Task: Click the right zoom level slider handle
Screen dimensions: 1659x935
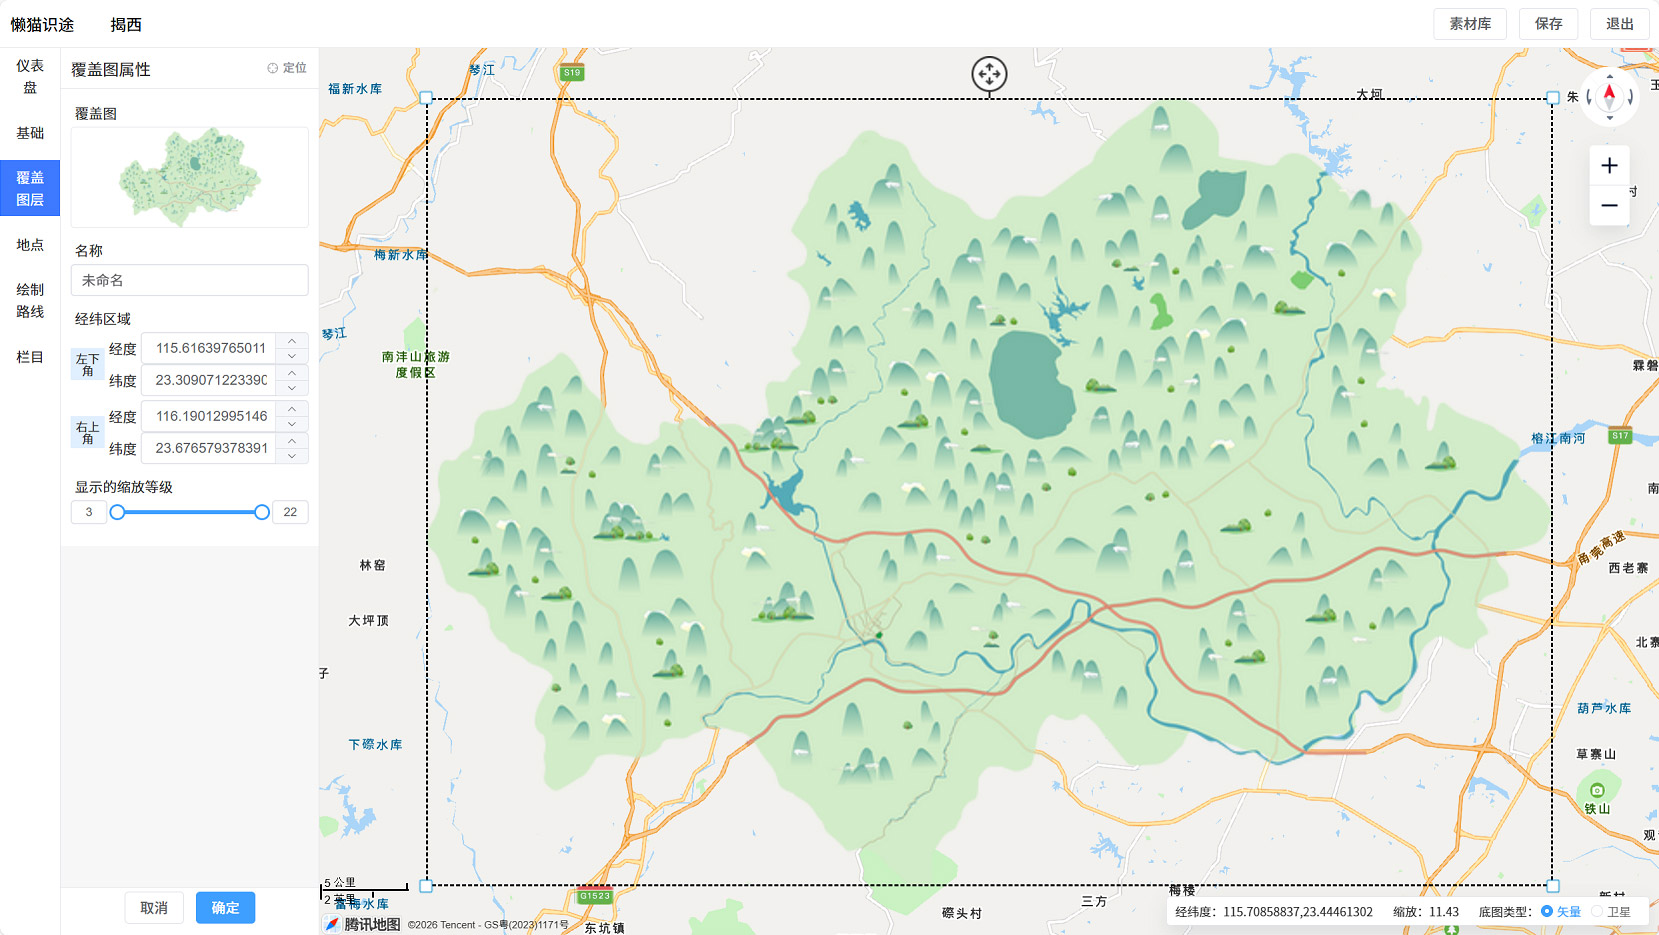Action: coord(262,512)
